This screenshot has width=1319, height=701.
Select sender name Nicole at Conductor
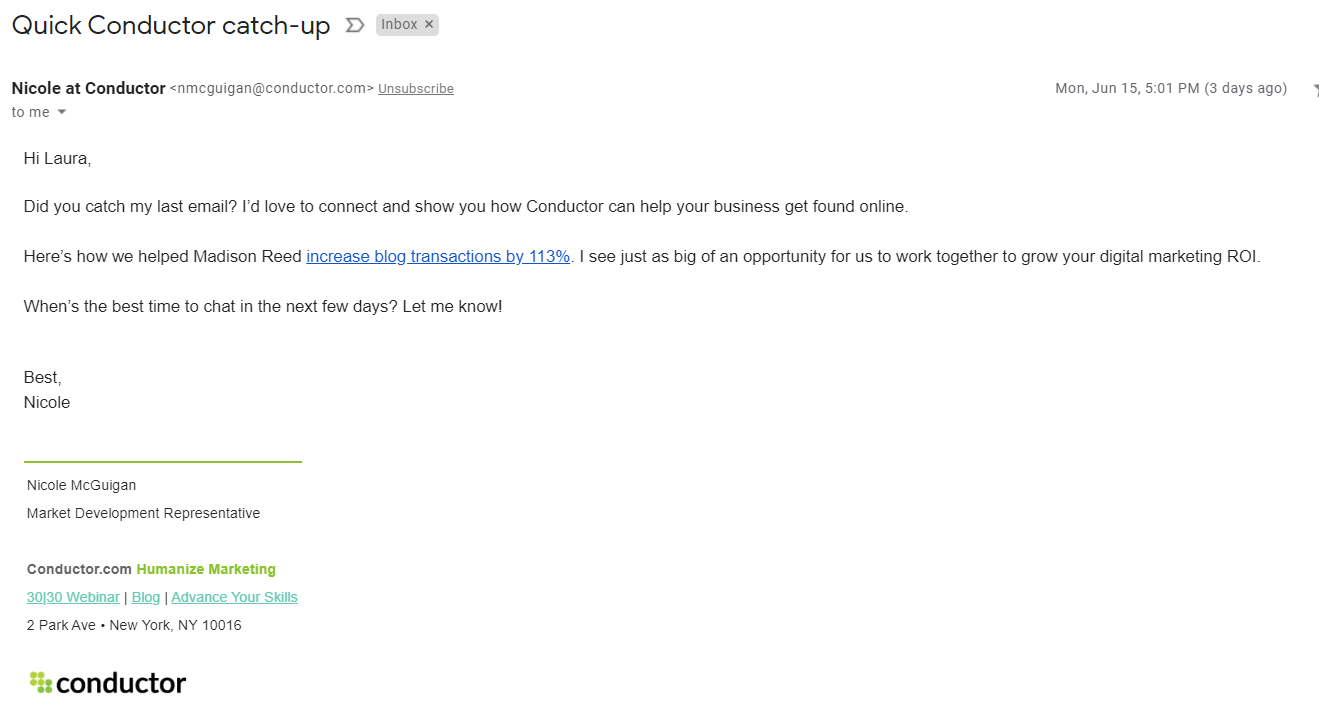[88, 88]
